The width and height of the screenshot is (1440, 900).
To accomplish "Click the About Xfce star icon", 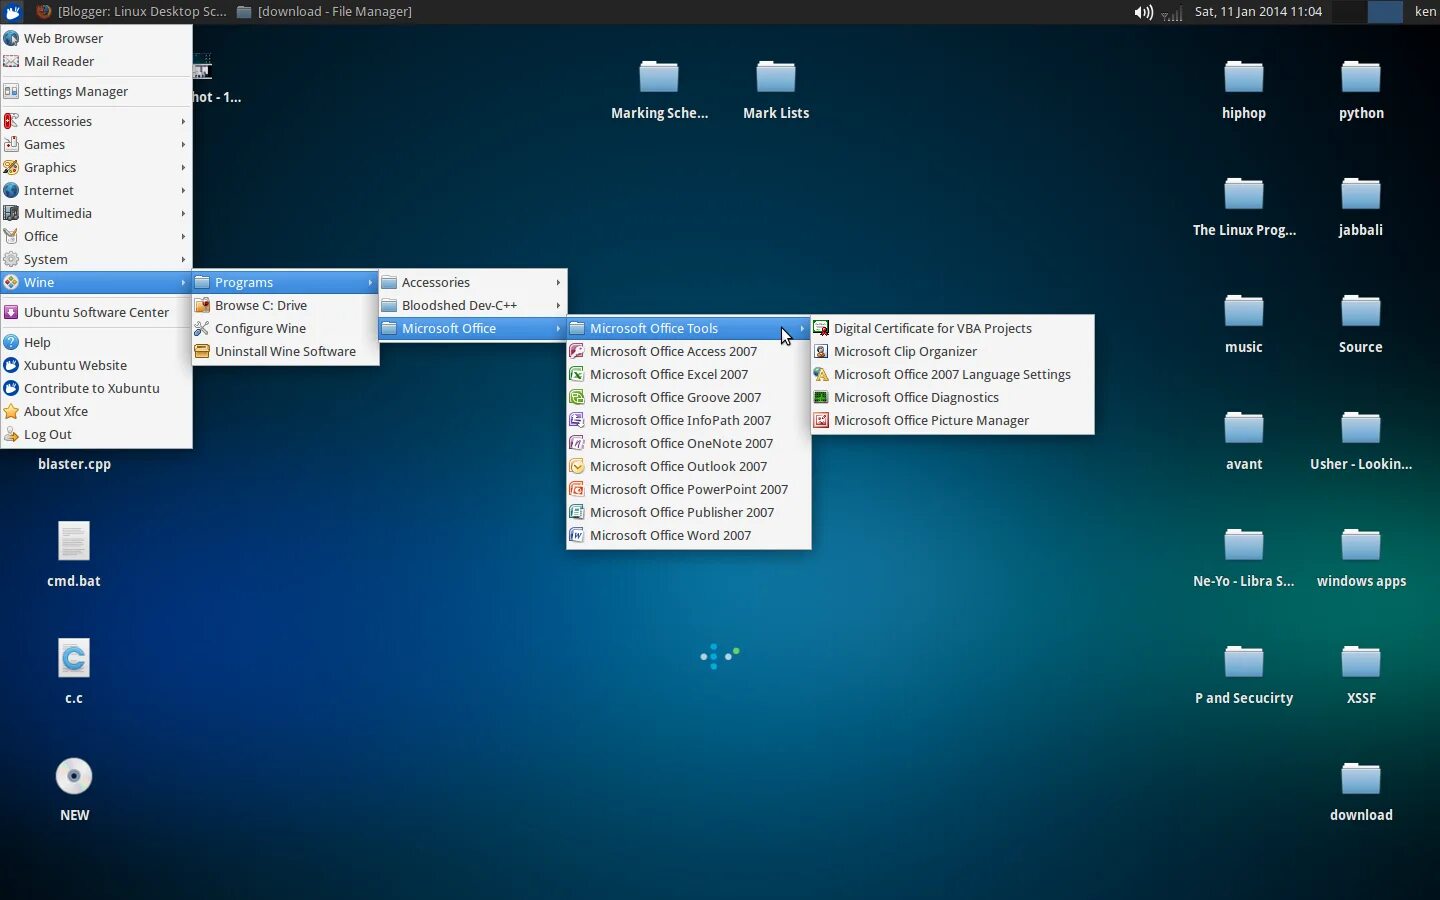I will click(11, 411).
